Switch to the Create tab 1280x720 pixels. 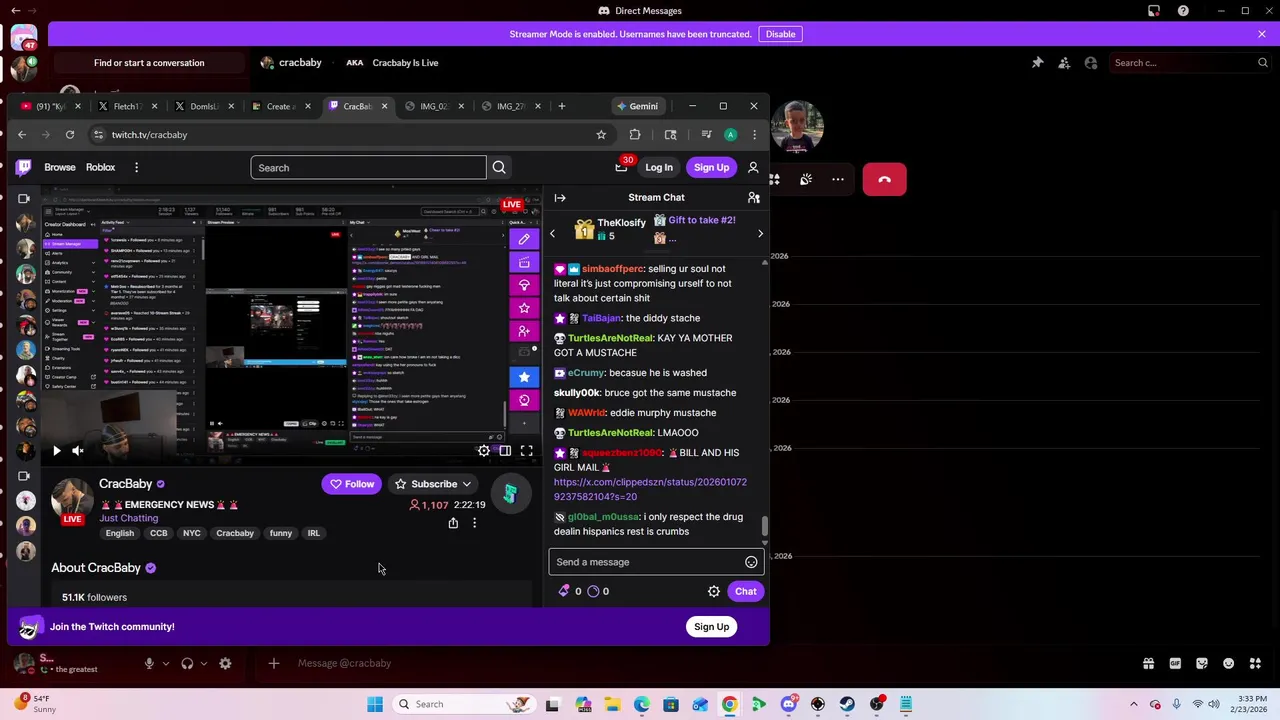[x=280, y=106]
